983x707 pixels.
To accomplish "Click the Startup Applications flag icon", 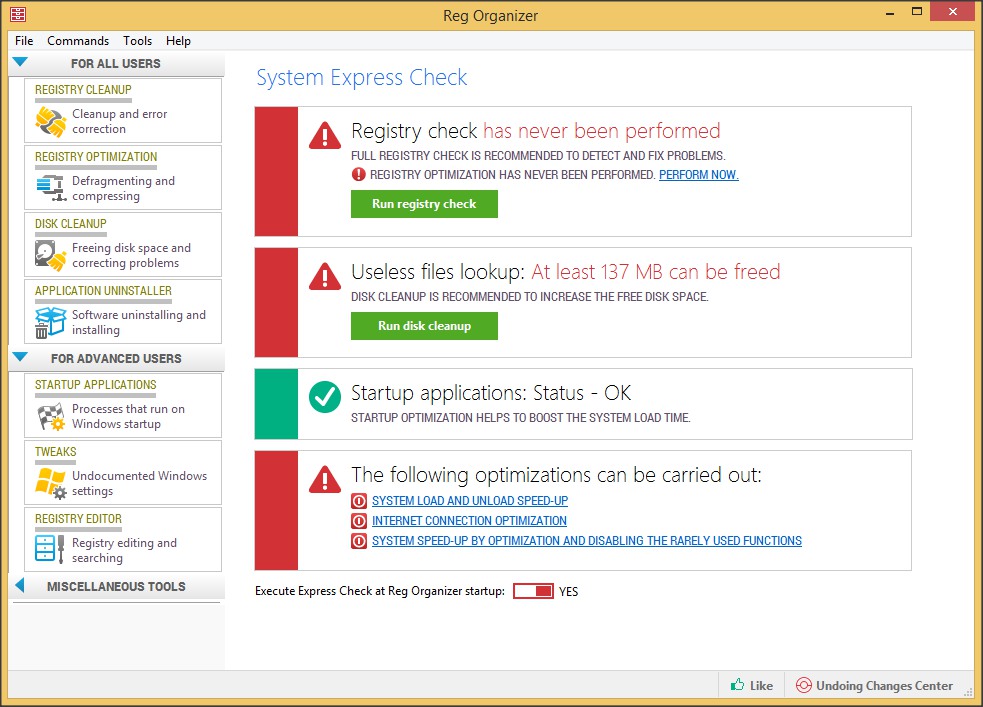I will [x=51, y=417].
